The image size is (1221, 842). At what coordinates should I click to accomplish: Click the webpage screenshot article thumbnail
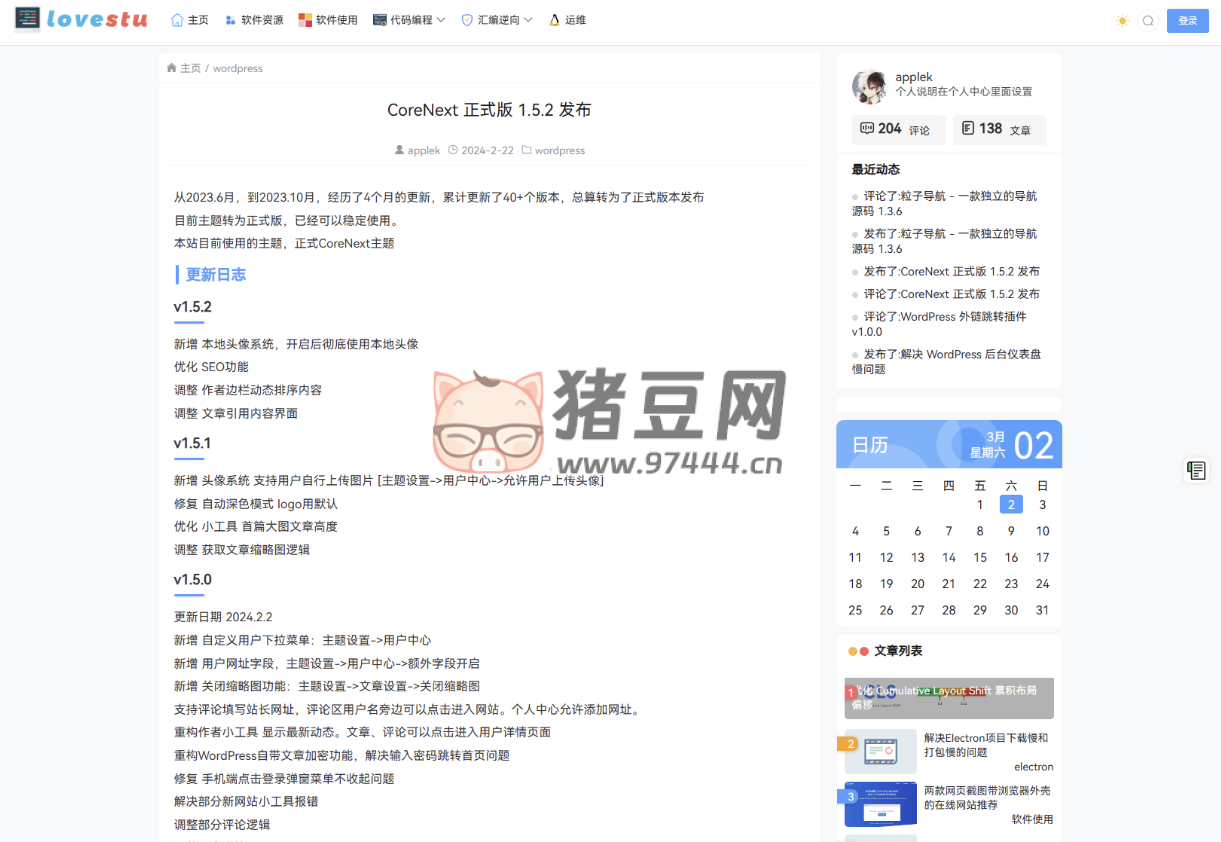point(880,804)
